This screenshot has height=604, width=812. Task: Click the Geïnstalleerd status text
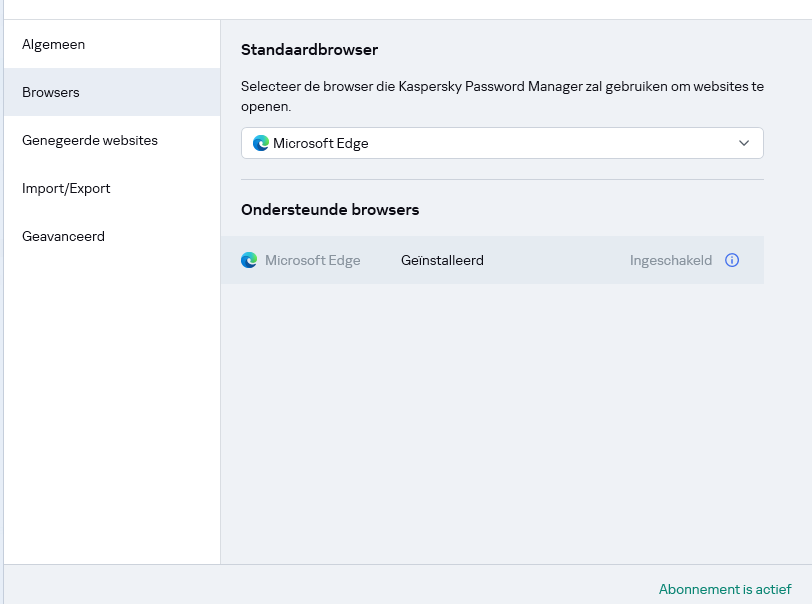(x=442, y=260)
